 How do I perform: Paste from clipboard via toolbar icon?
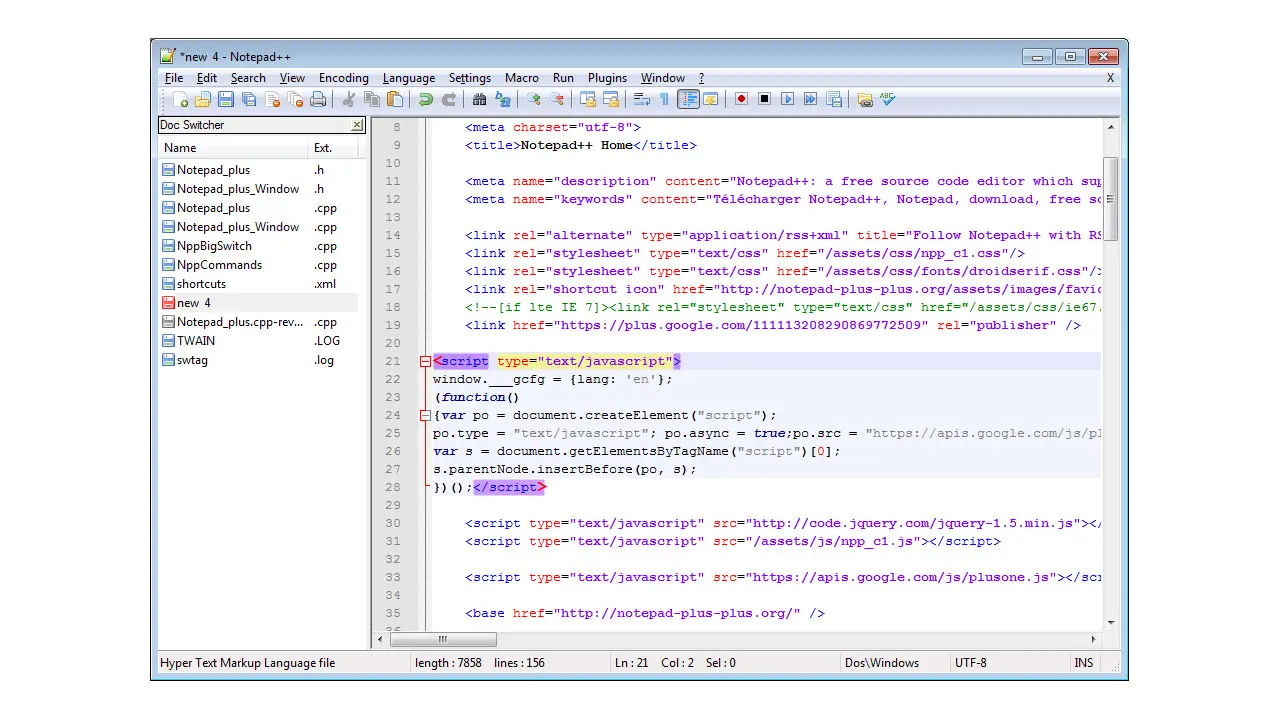[395, 99]
